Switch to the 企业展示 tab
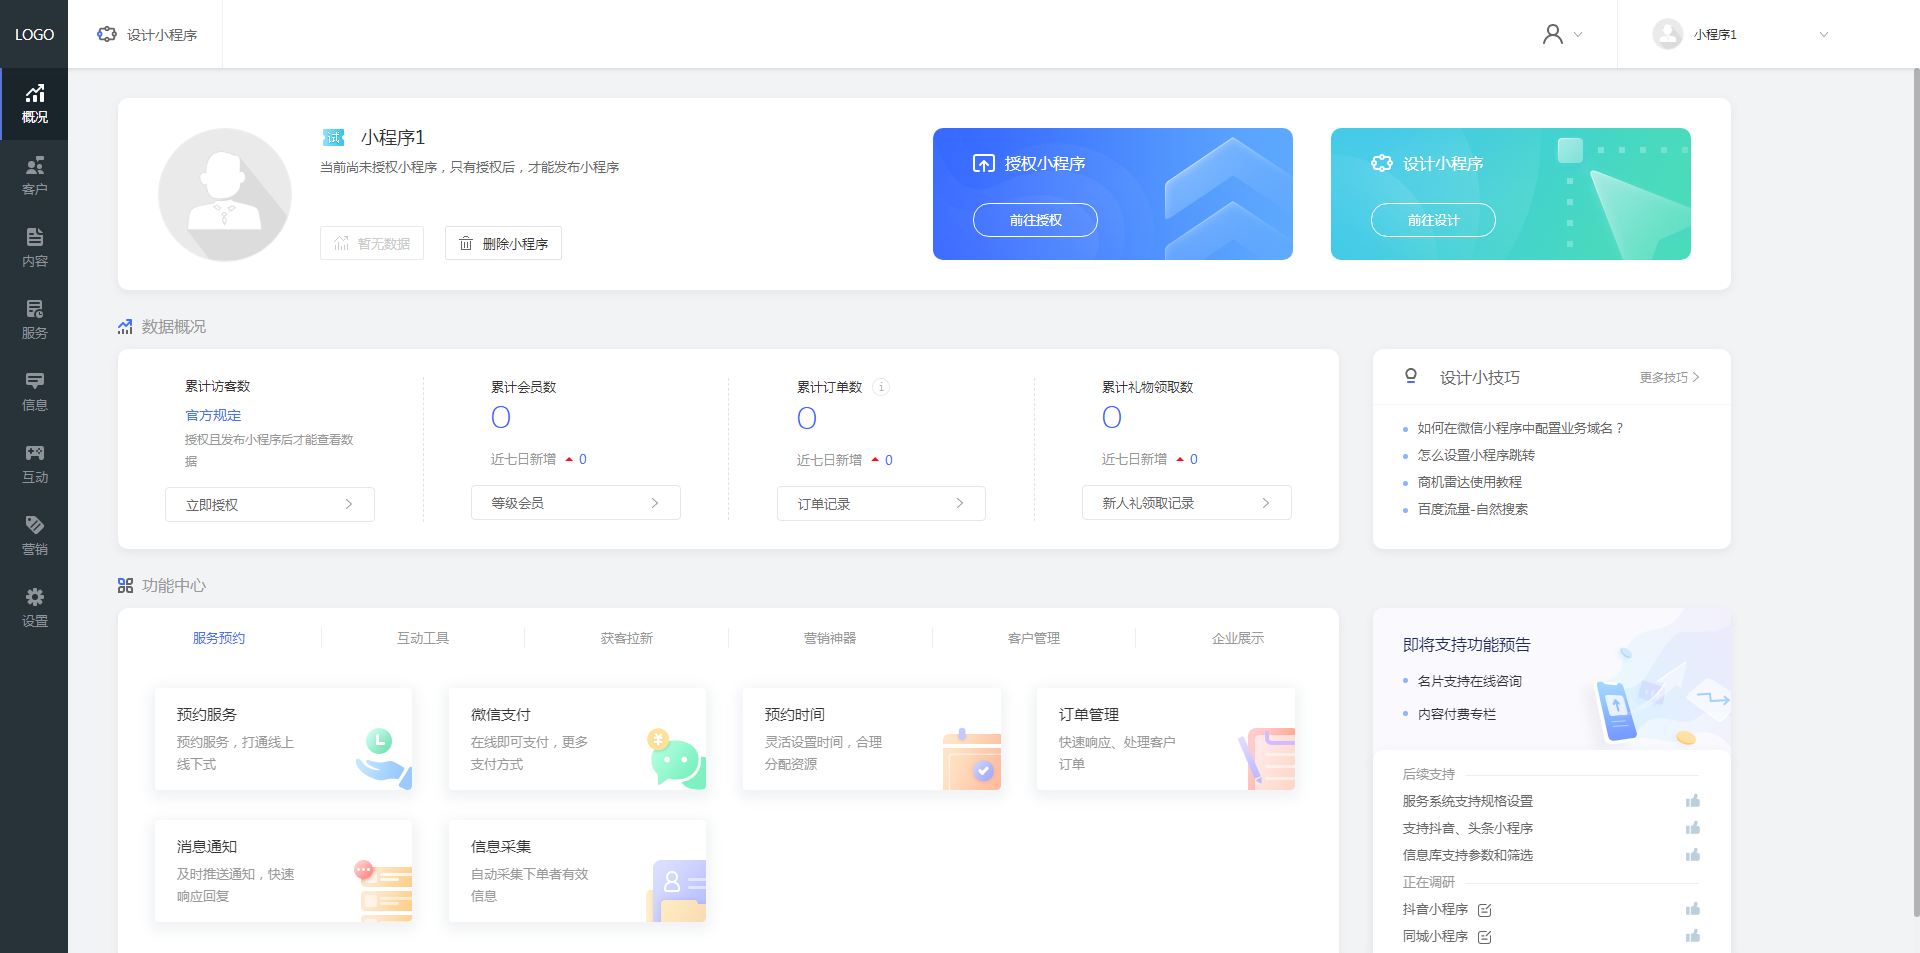Image resolution: width=1920 pixels, height=953 pixels. coord(1238,638)
